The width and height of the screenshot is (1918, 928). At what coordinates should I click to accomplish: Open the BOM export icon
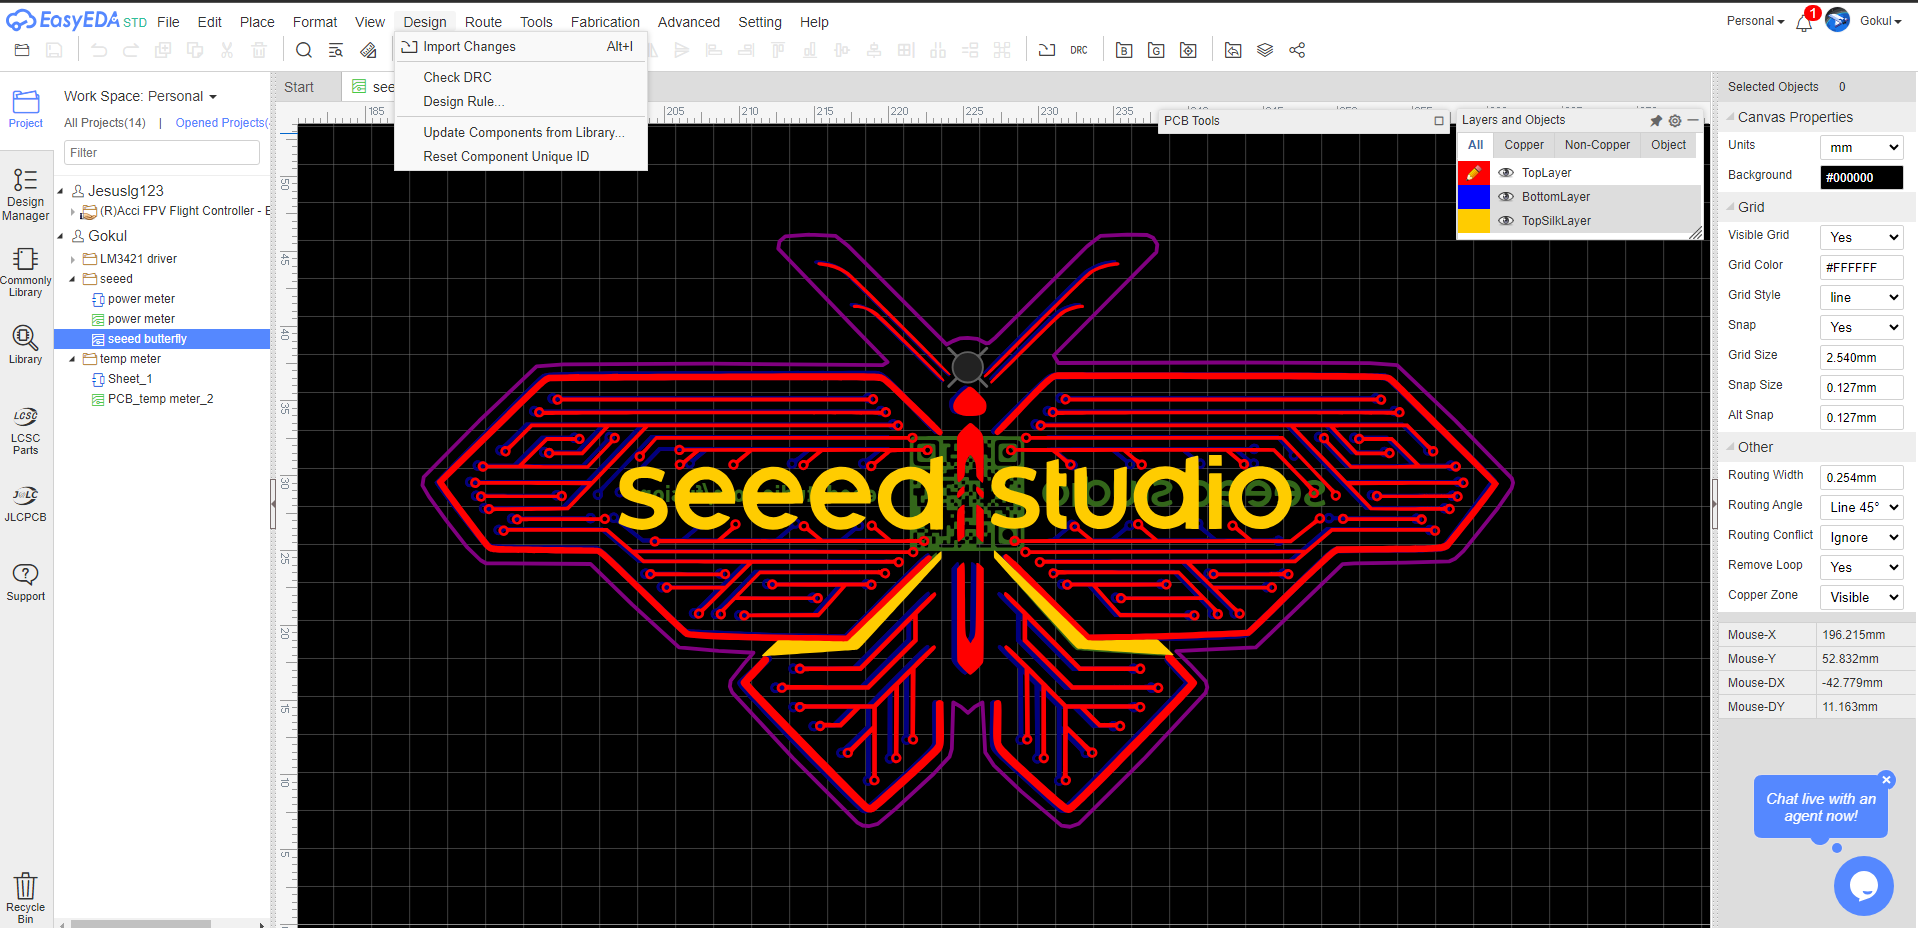point(1122,50)
